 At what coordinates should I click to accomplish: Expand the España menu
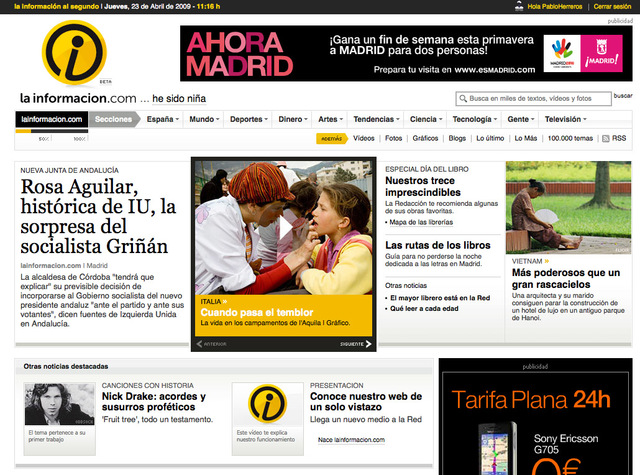coord(163,119)
